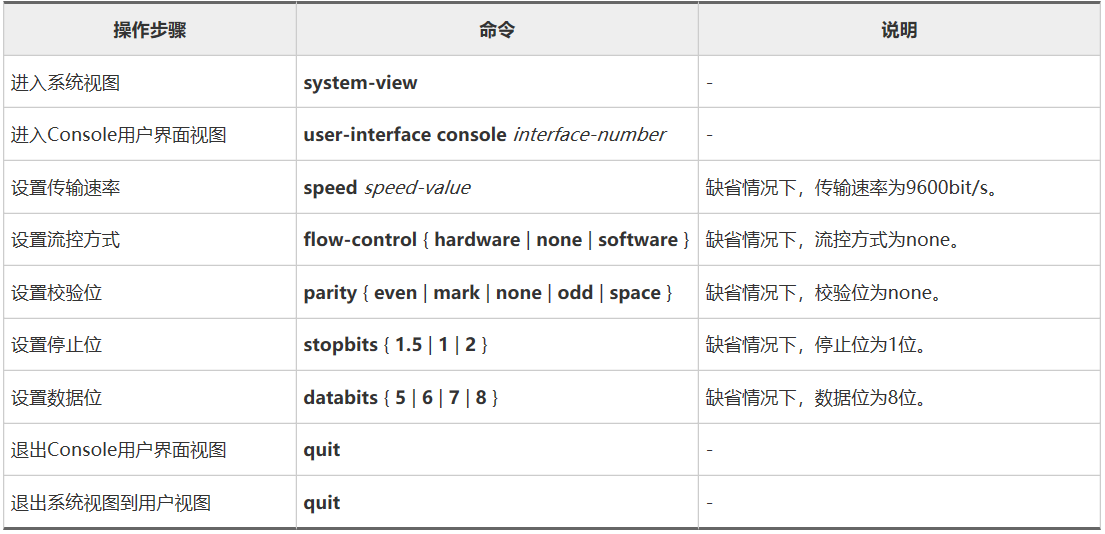Click the 设置流控方式 step cell
Image resolution: width=1105 pixels, height=534 pixels.
[x=66, y=240]
